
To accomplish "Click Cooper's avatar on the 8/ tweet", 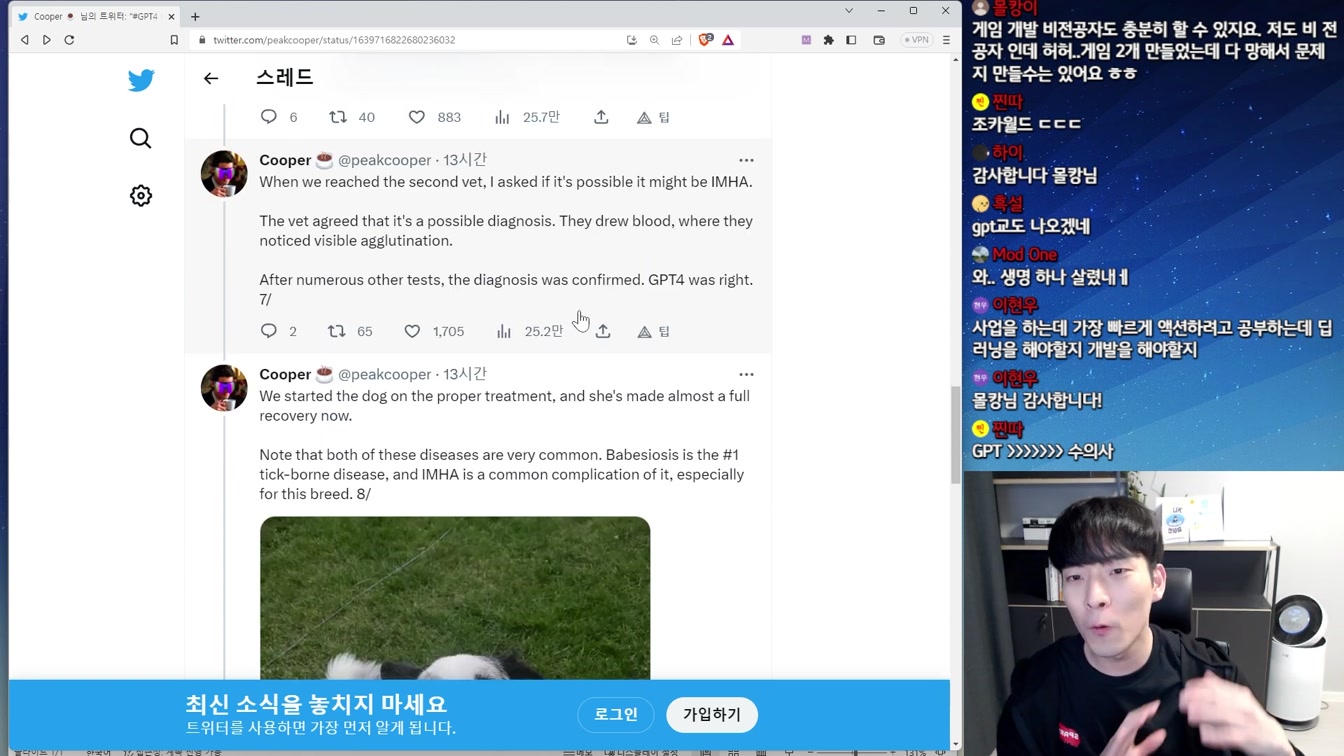I will click(224, 388).
